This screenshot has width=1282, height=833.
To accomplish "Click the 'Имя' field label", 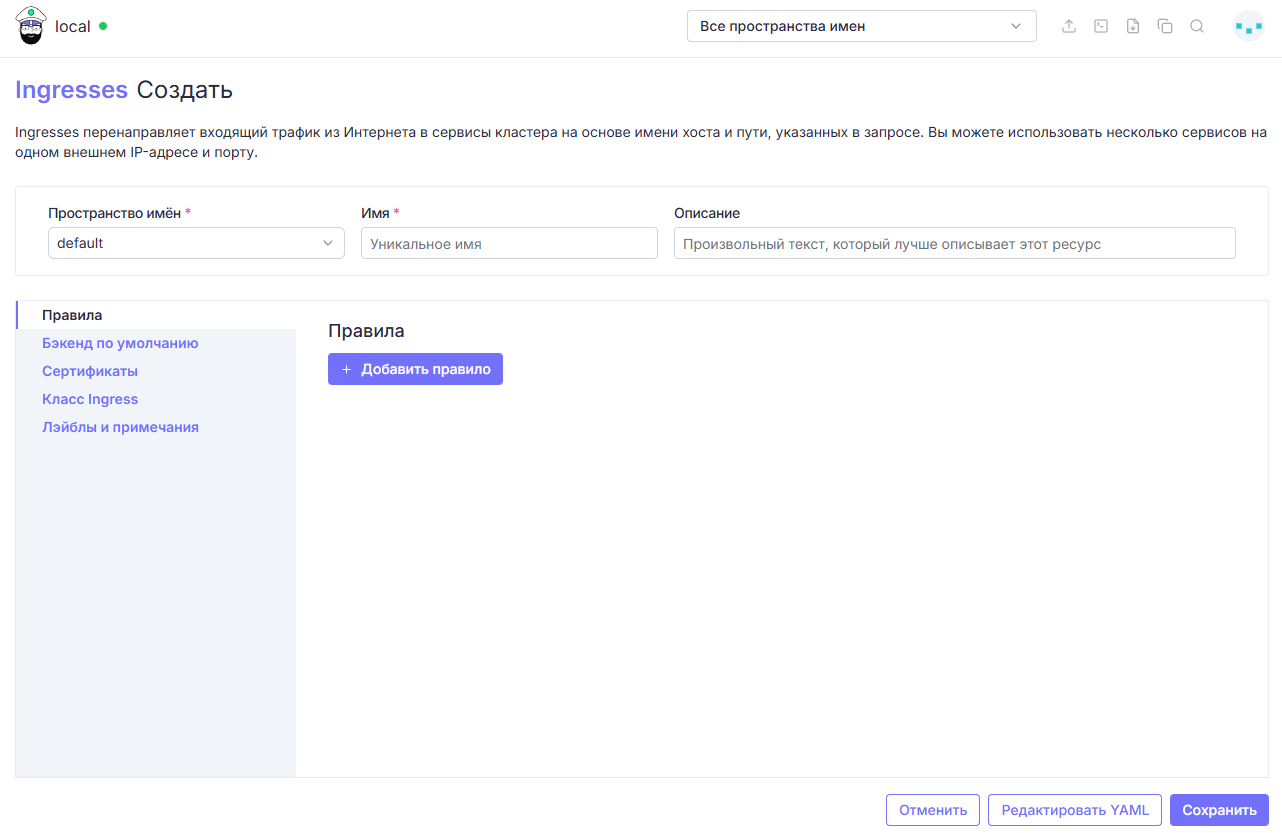I will click(x=375, y=213).
